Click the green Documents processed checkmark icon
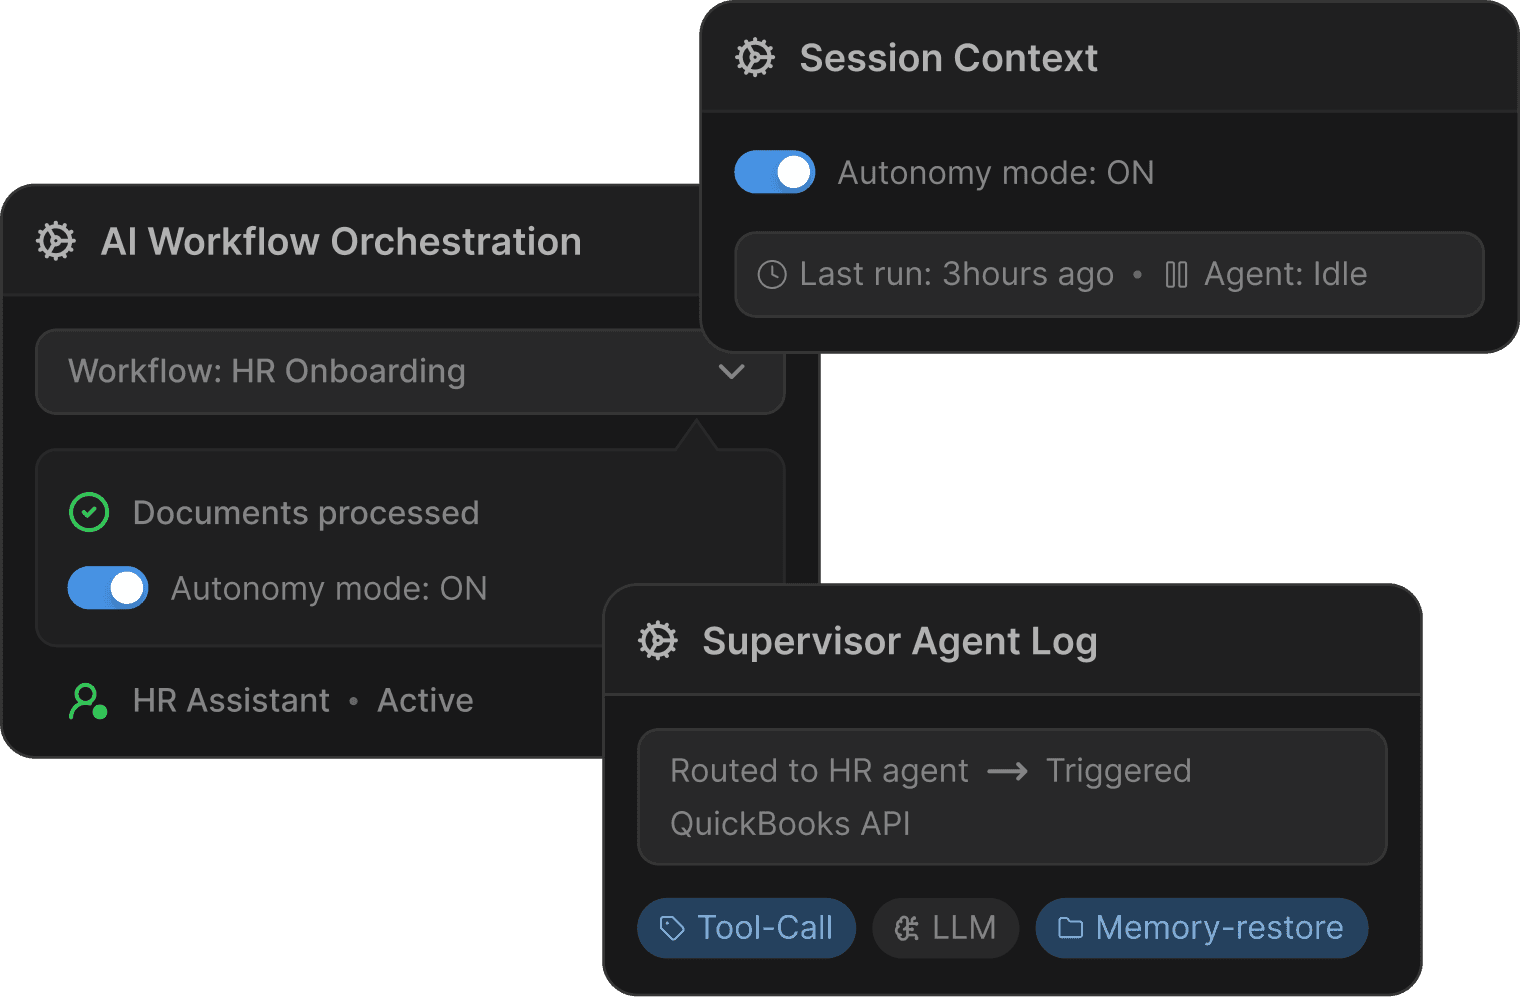Viewport: 1521px width, 997px height. pyautogui.click(x=89, y=512)
